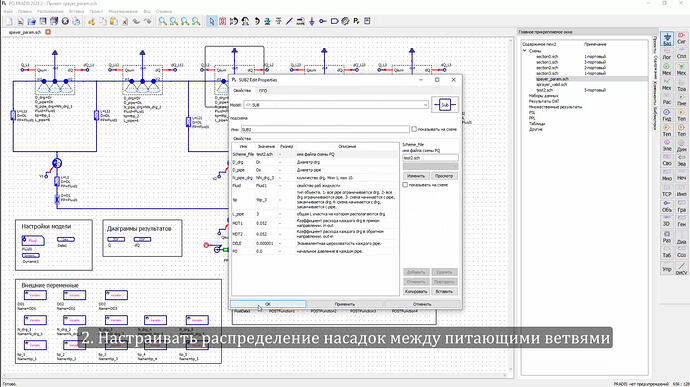Select the P0 property row
The height and width of the screenshot is (387, 690).
(x=315, y=251)
